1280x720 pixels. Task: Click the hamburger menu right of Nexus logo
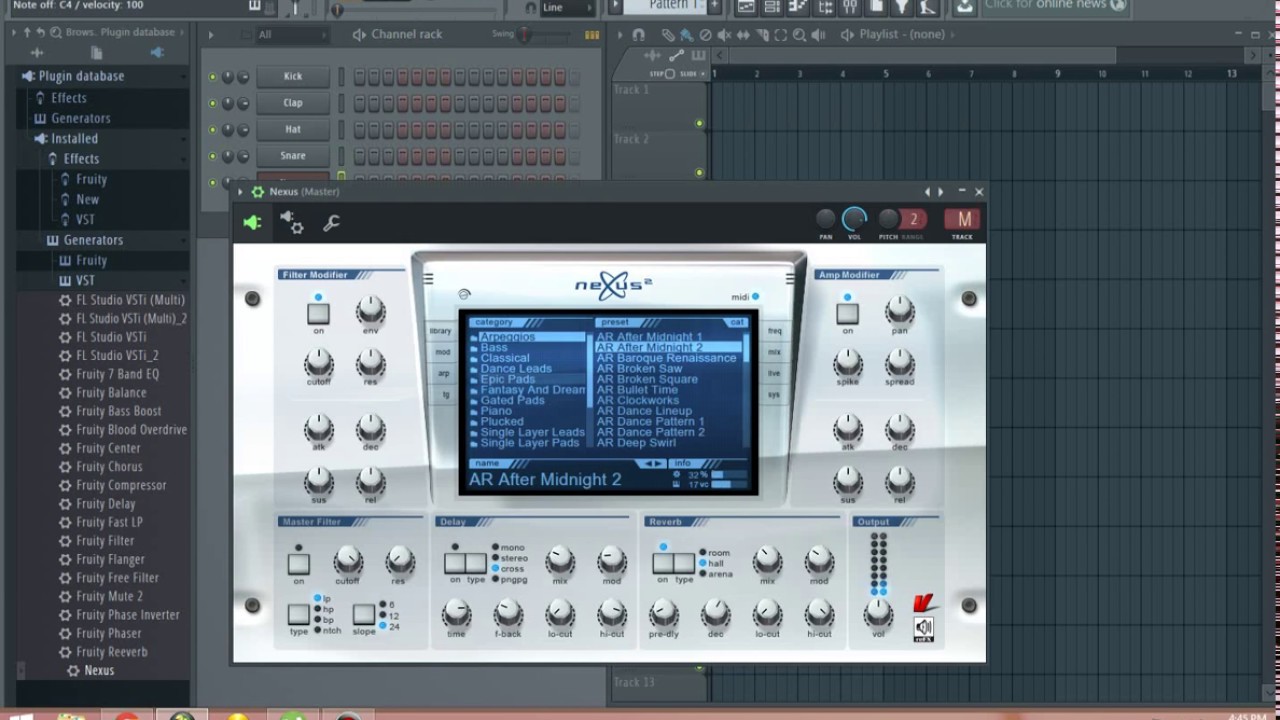pos(790,279)
